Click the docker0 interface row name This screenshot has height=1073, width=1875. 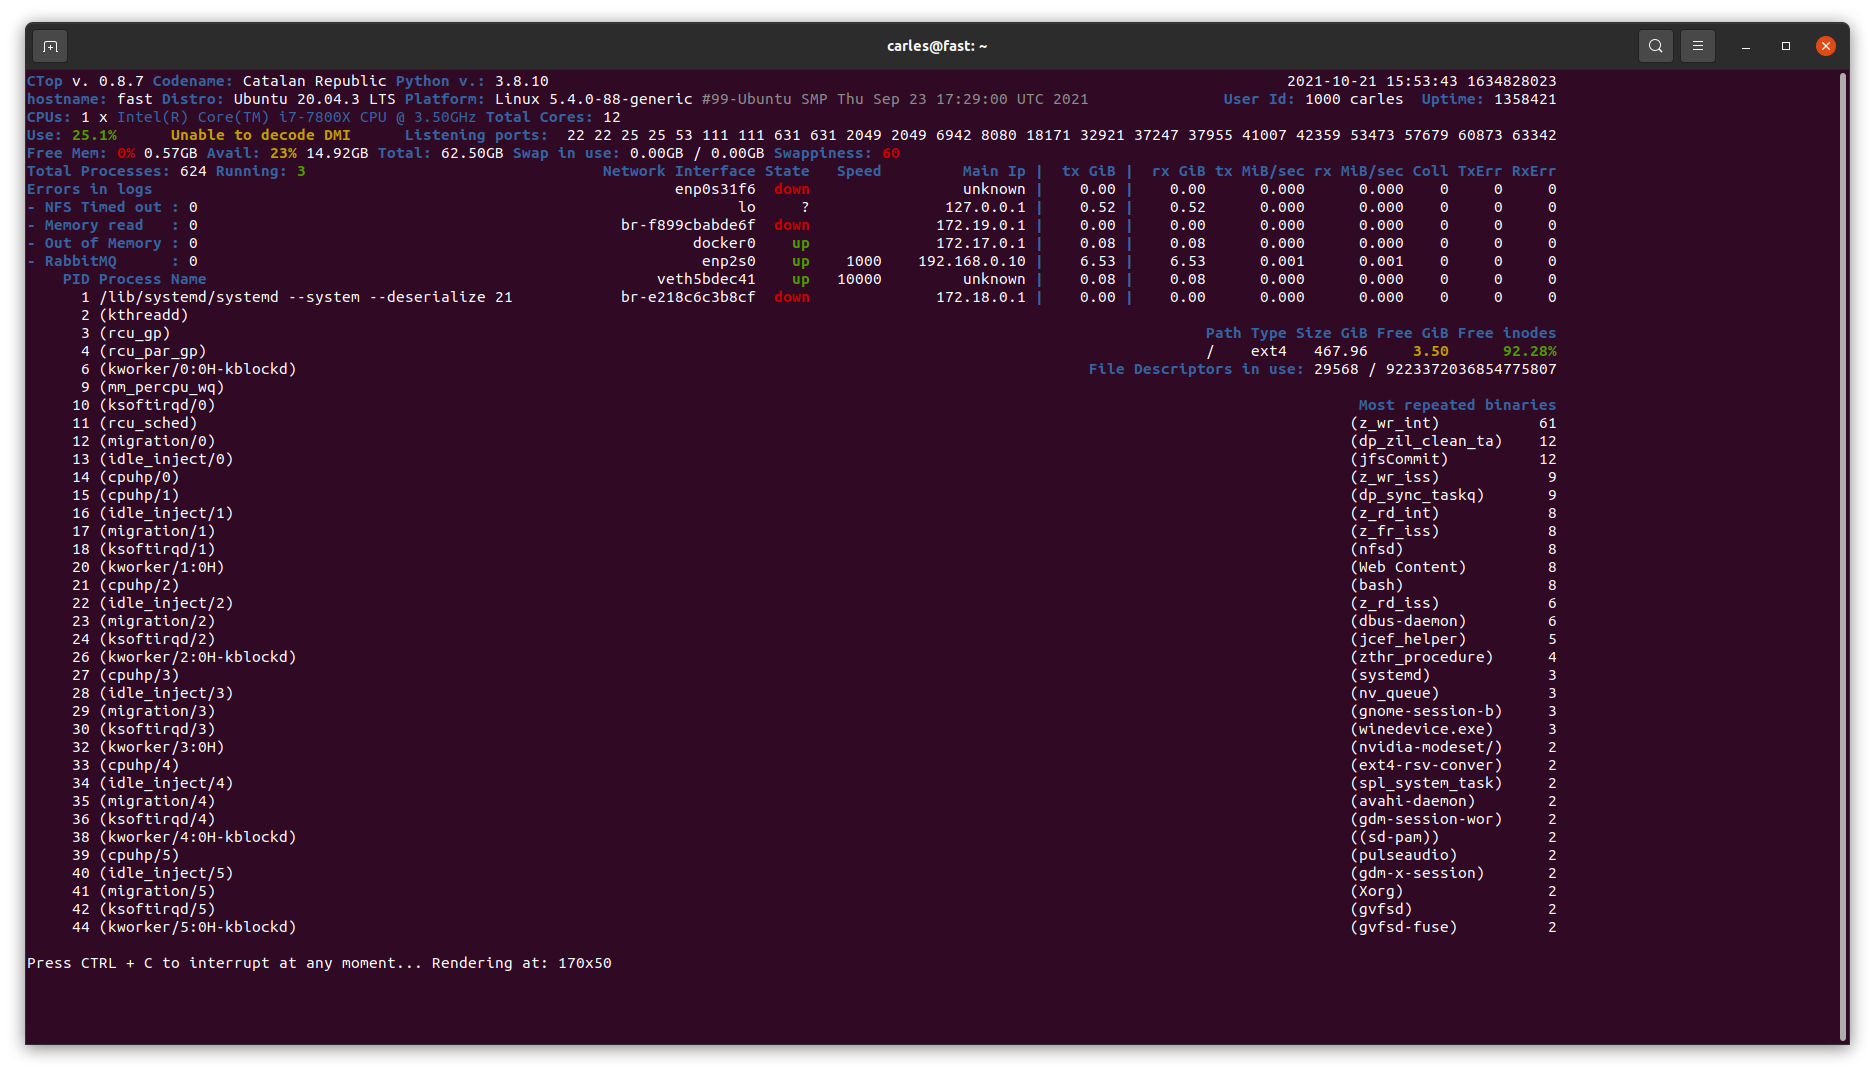tap(724, 243)
